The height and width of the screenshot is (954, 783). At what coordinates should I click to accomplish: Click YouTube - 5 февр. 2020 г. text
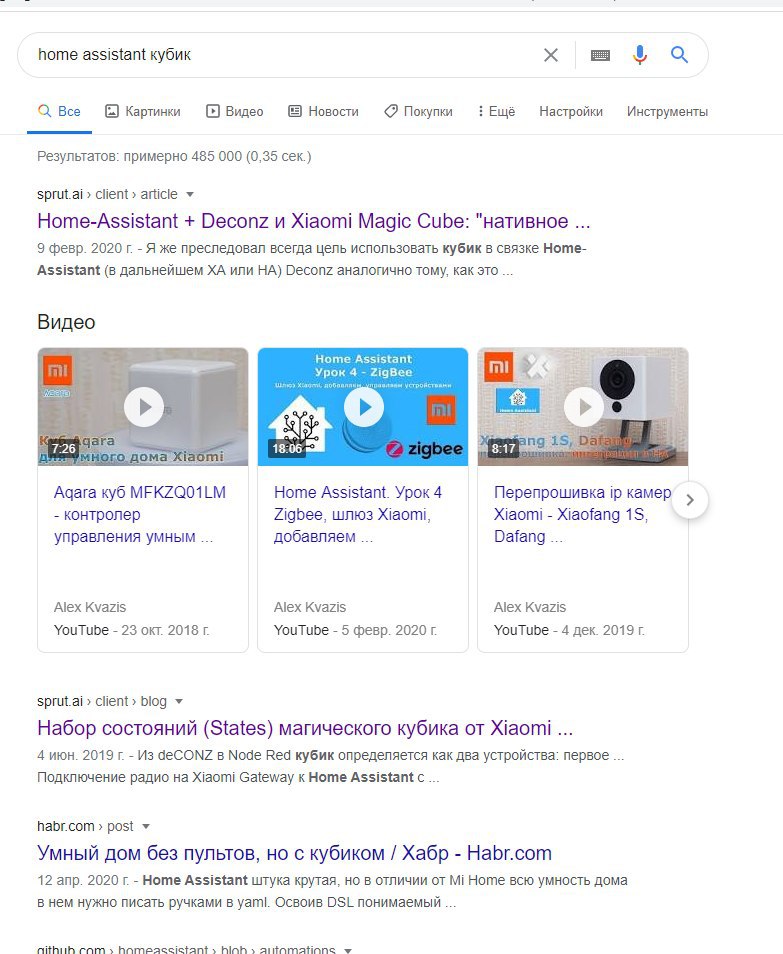click(355, 630)
